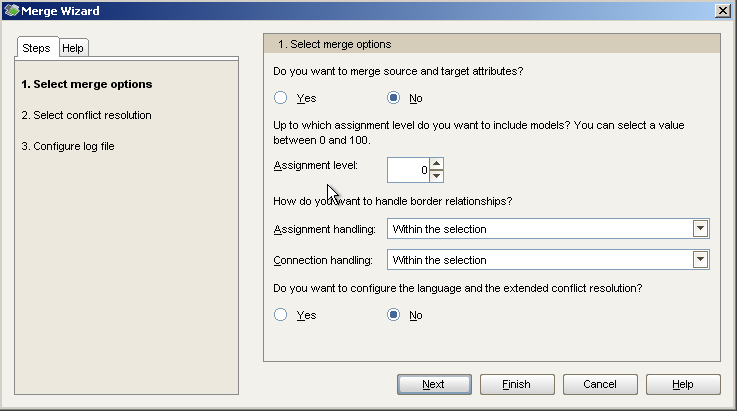
Task: Go to step 3 Configure log file
Action: (x=68, y=146)
